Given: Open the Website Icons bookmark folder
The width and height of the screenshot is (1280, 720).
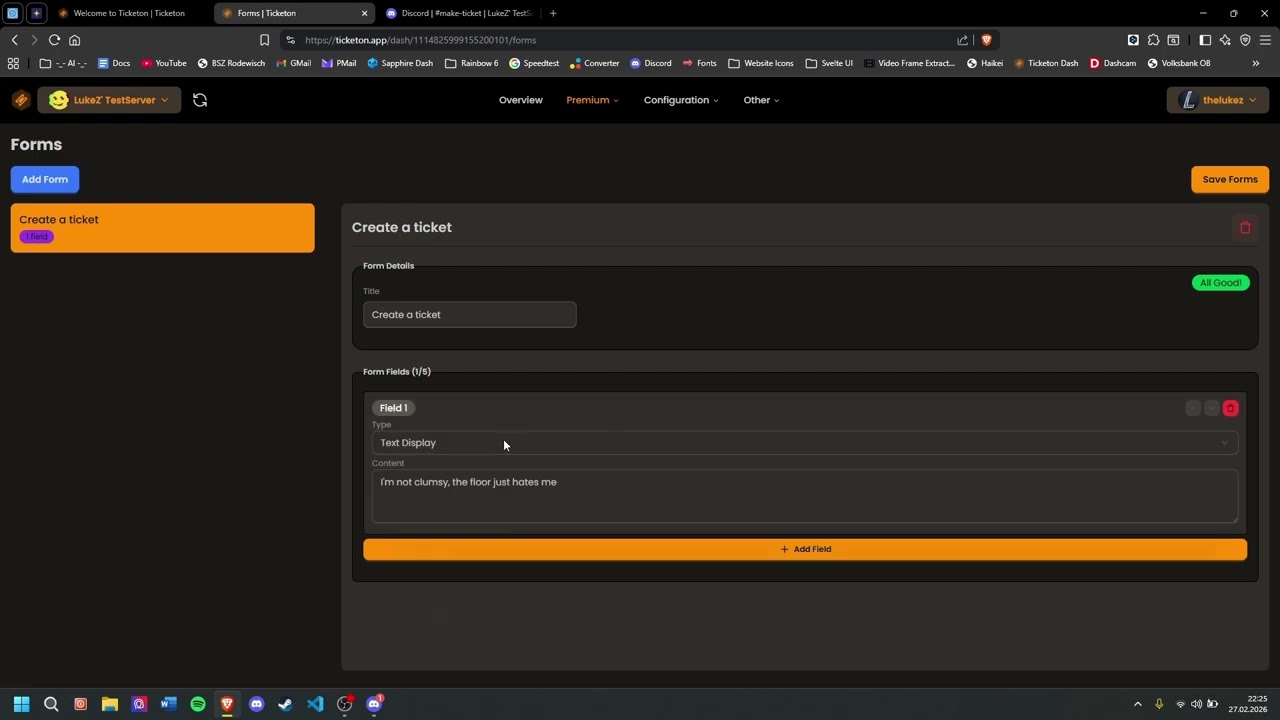Looking at the screenshot, I should coord(761,63).
